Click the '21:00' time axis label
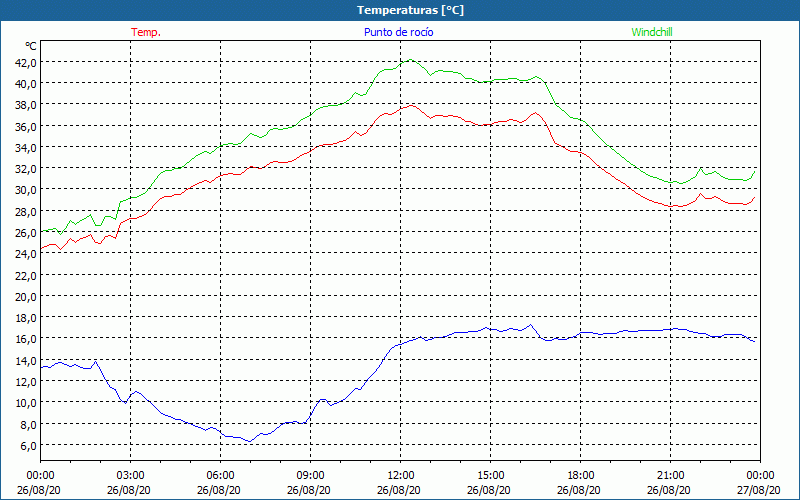Viewport: 800px width, 500px height. (x=670, y=476)
